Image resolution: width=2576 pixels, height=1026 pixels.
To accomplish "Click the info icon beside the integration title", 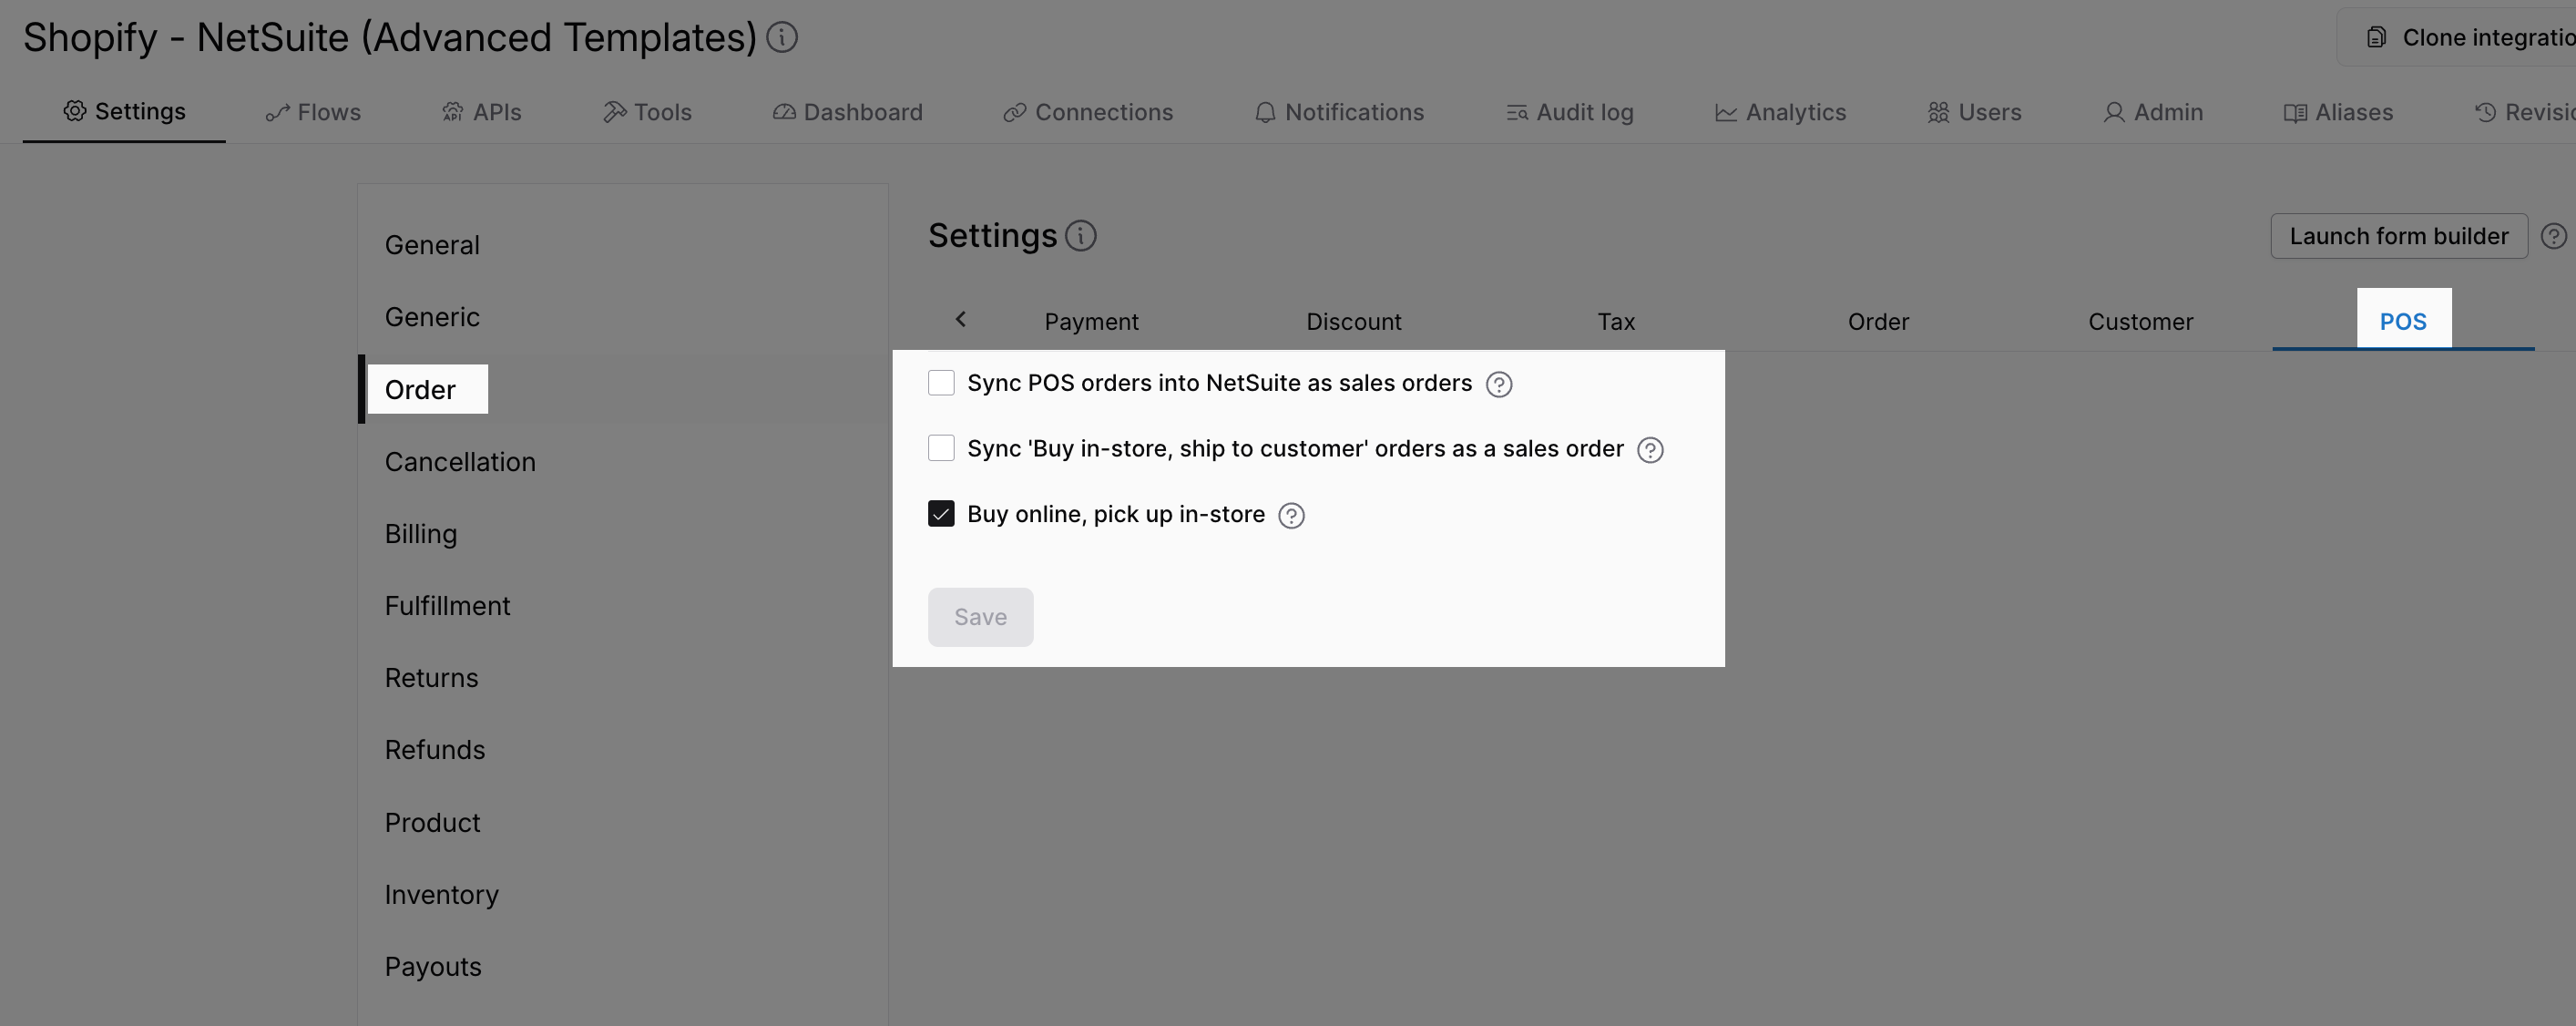I will [782, 38].
